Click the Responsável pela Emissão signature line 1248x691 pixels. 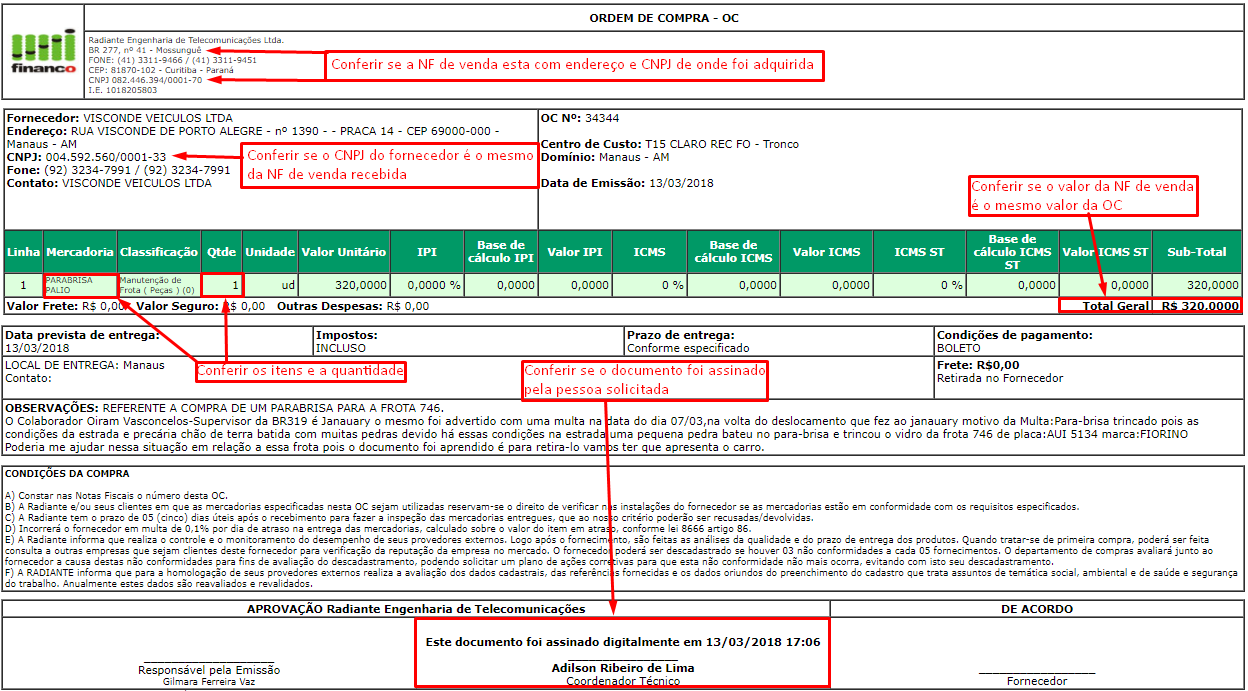pyautogui.click(x=208, y=670)
